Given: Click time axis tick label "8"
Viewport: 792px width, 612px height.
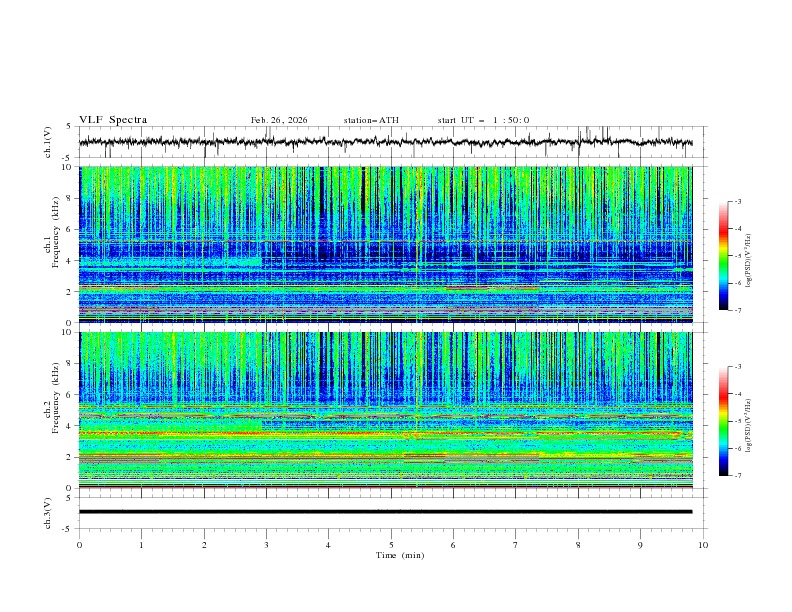Looking at the screenshot, I should click(x=578, y=545).
